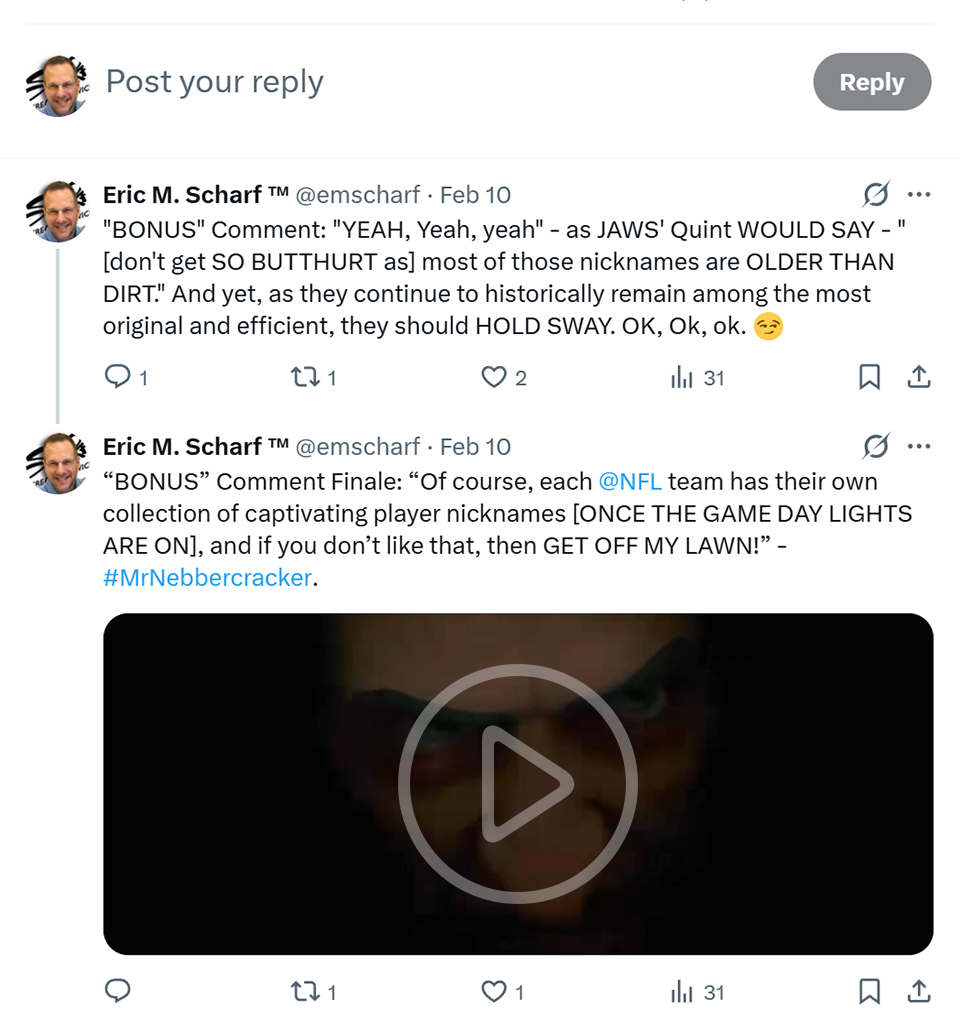Open more options on first tweet
The width and height of the screenshot is (960, 1031).
point(918,194)
